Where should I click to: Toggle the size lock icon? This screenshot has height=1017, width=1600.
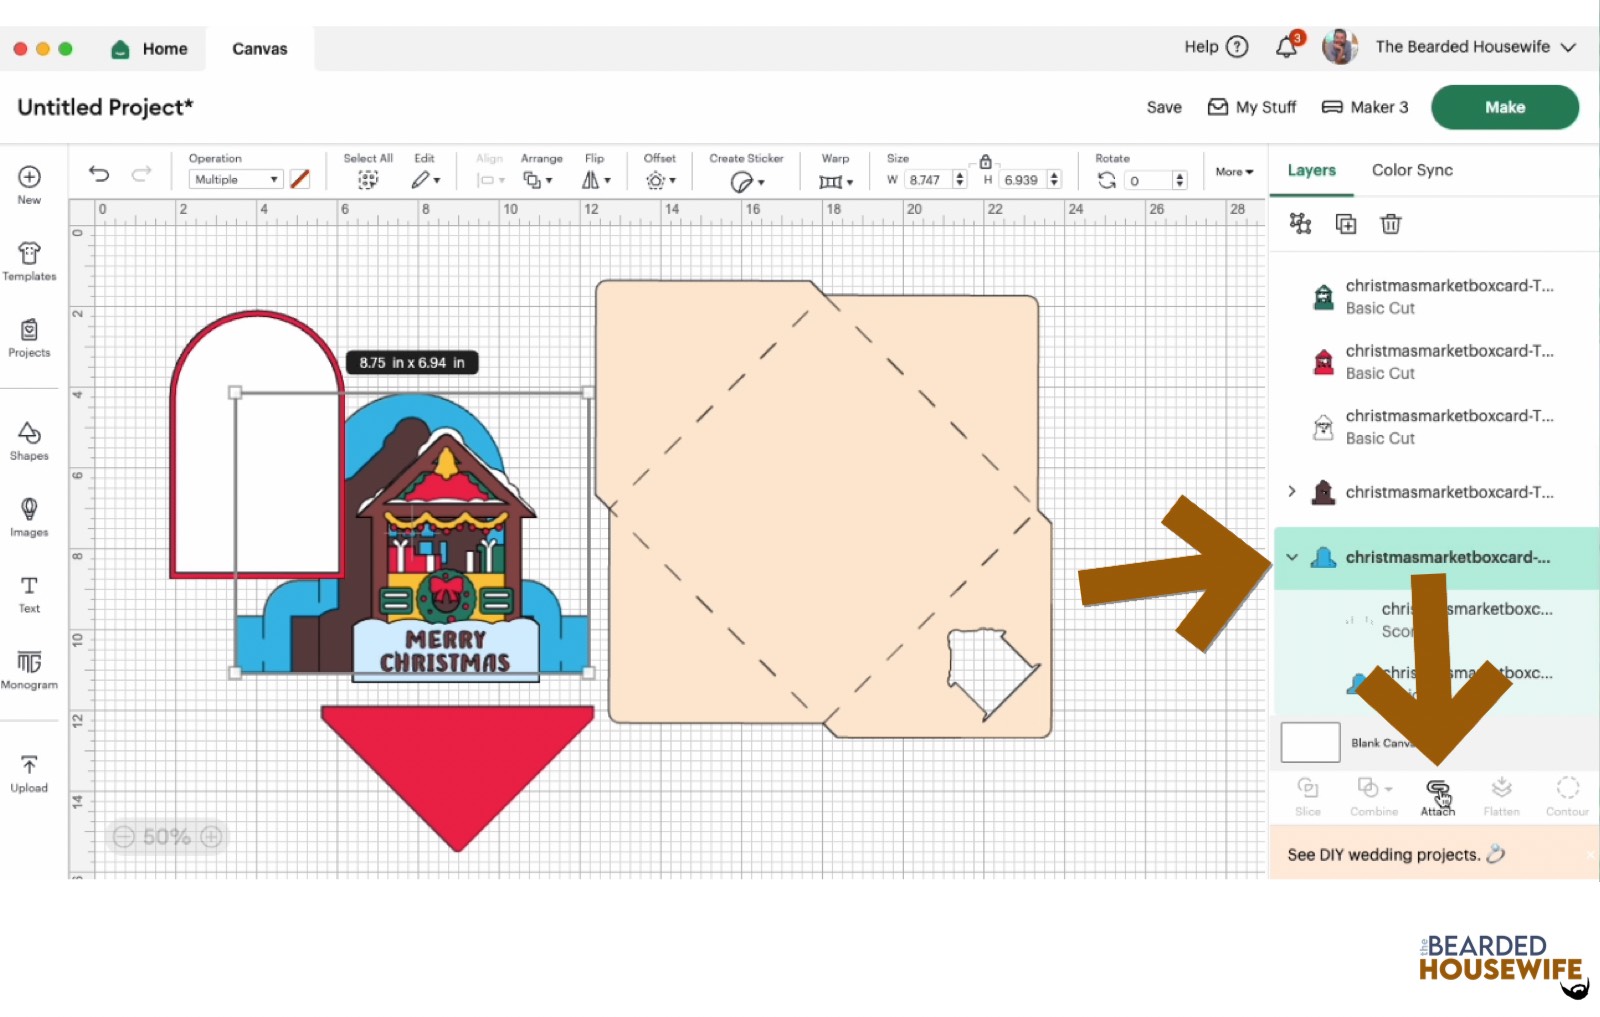pyautogui.click(x=985, y=161)
